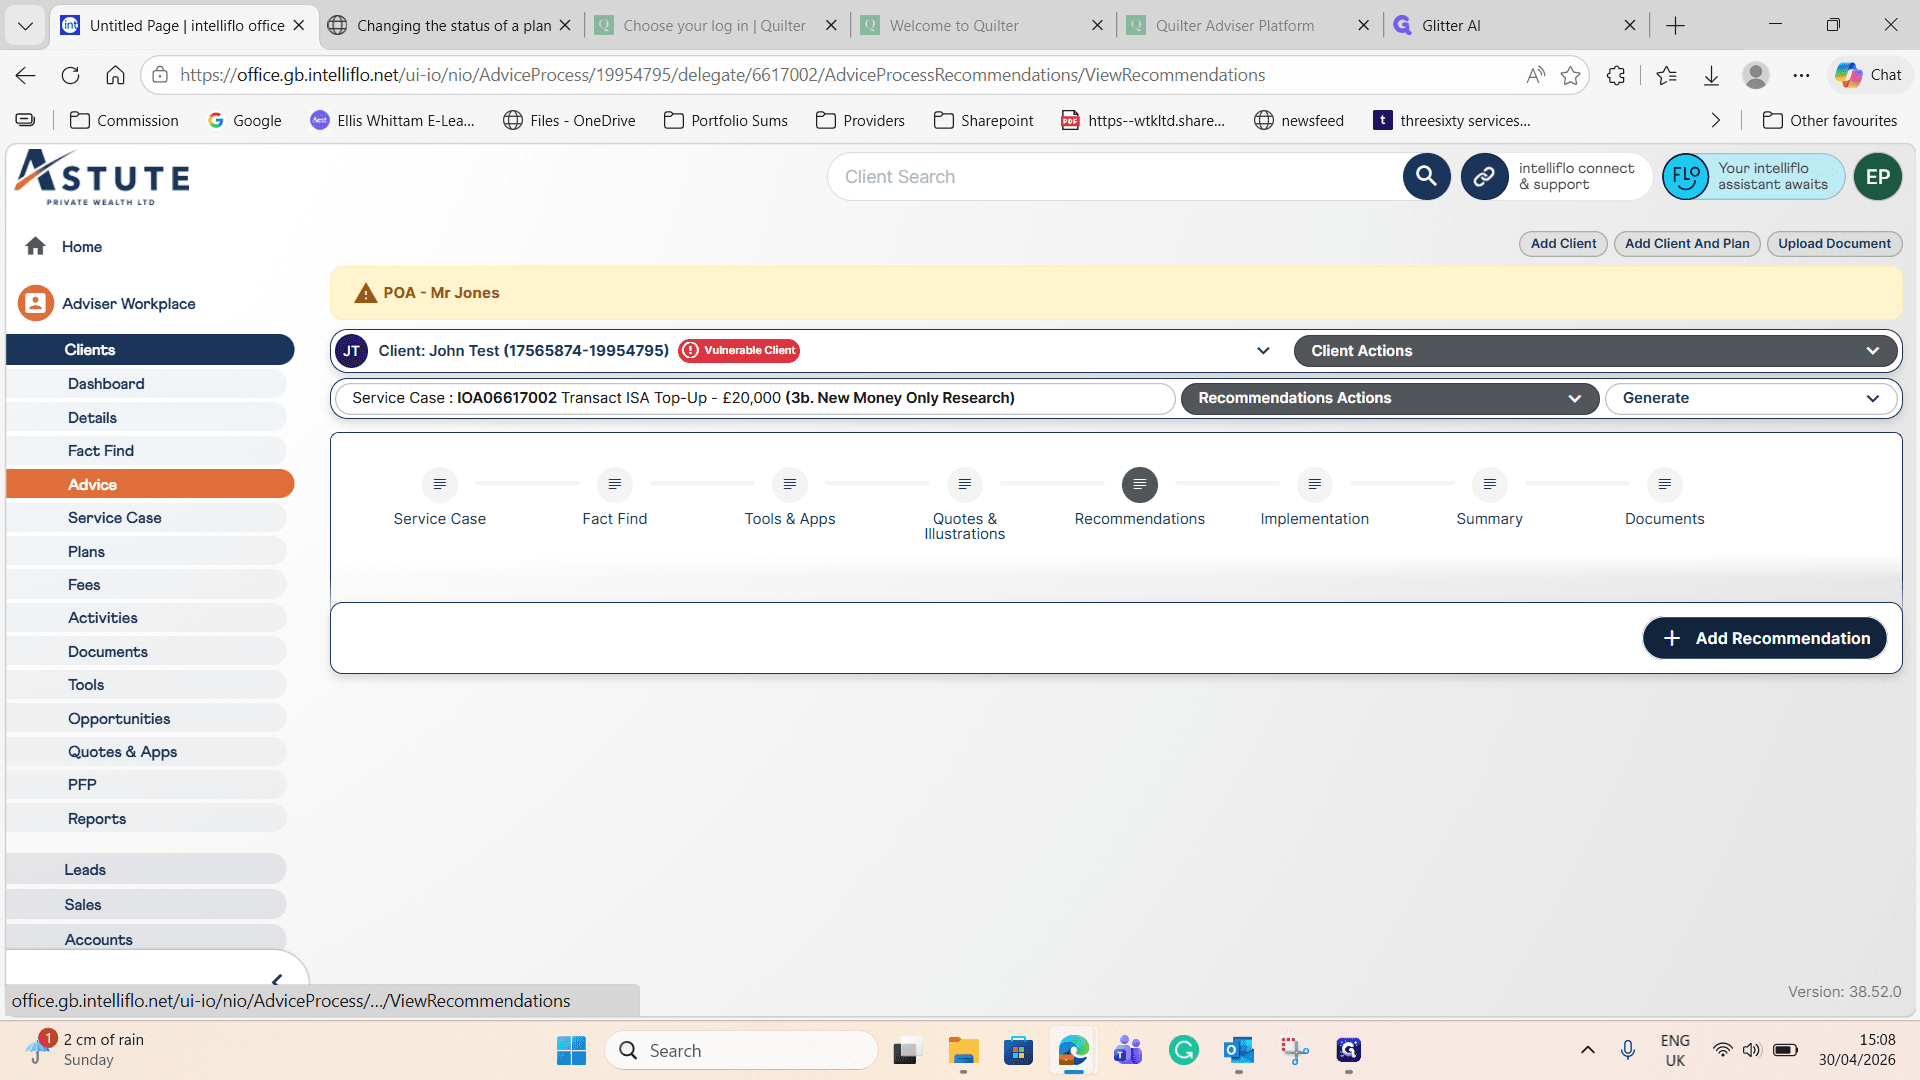
Task: Click the Add Client button
Action: pyautogui.click(x=1563, y=243)
